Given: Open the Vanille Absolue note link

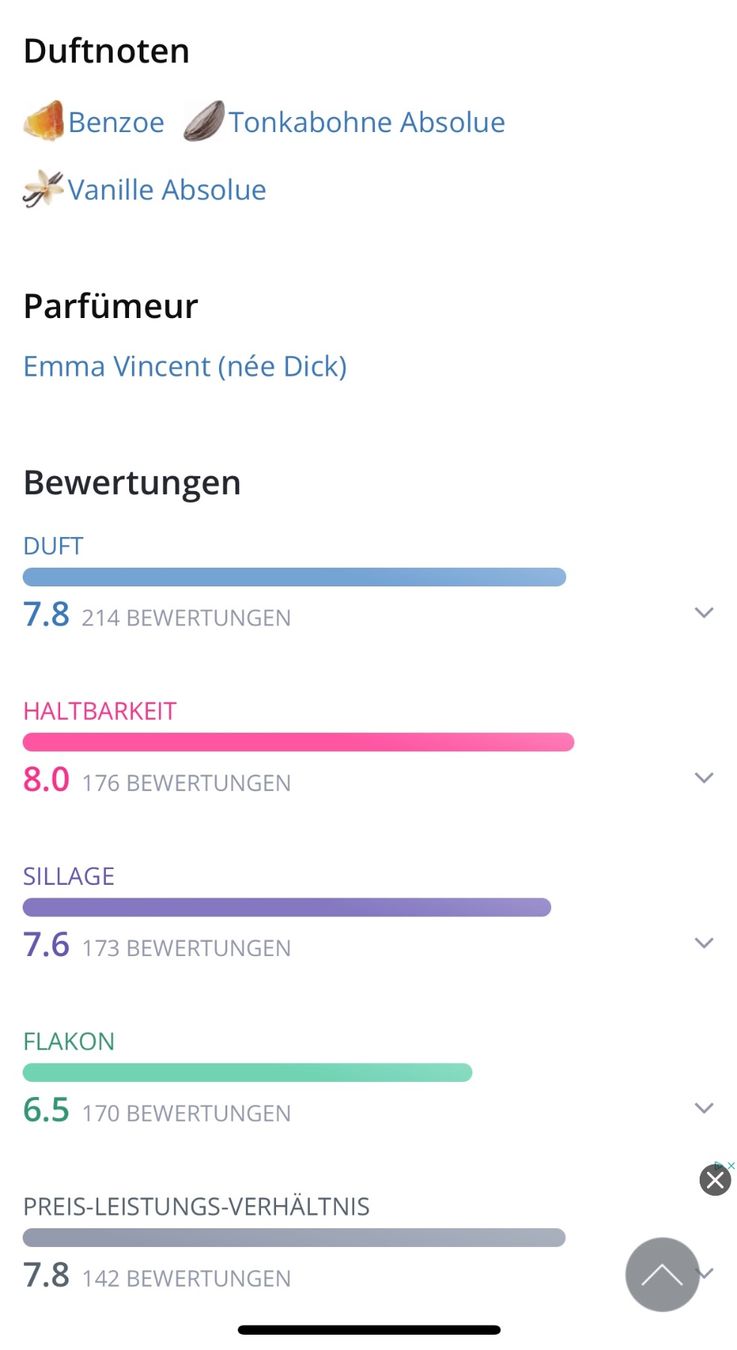Looking at the screenshot, I should click(167, 190).
